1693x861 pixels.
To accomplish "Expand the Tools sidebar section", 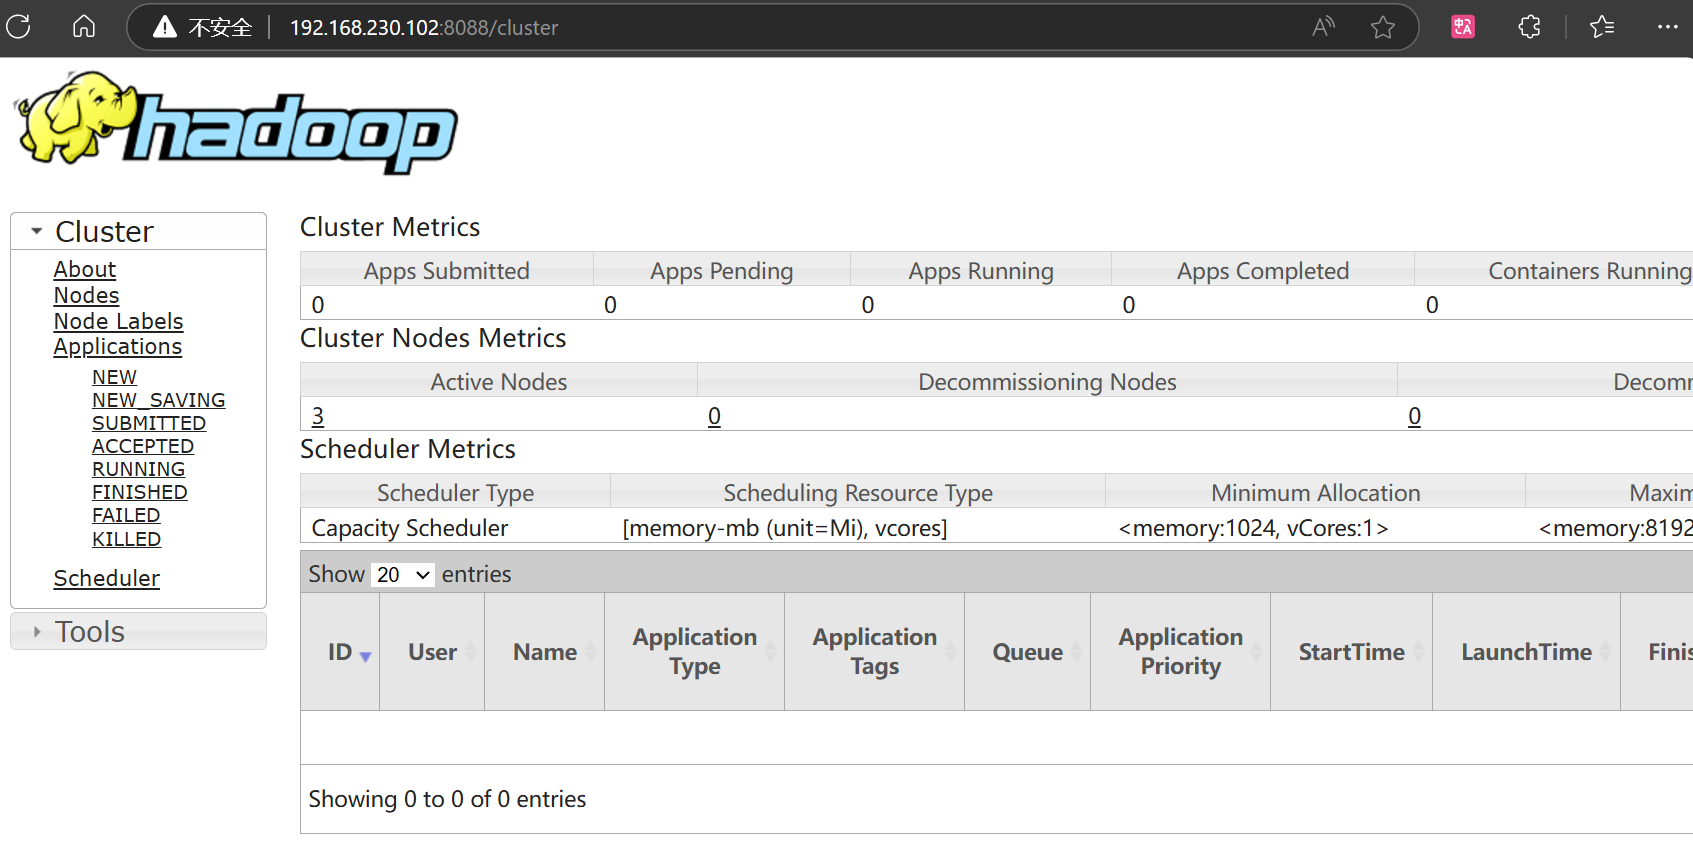I will click(37, 632).
